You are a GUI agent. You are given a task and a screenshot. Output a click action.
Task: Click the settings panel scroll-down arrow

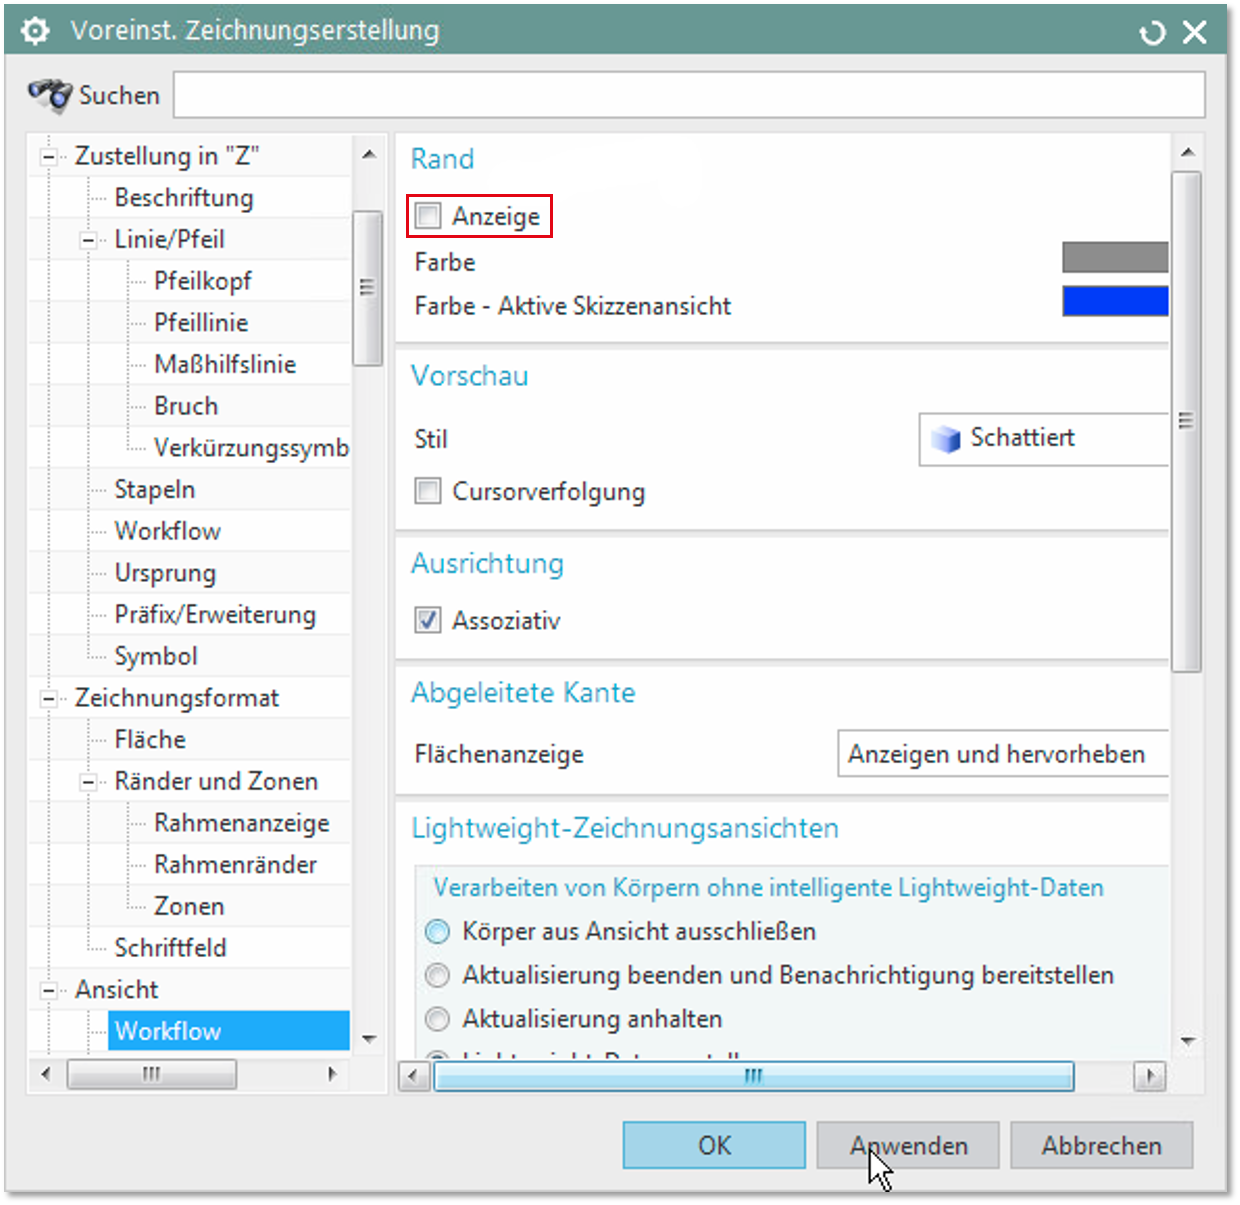point(1187,1041)
